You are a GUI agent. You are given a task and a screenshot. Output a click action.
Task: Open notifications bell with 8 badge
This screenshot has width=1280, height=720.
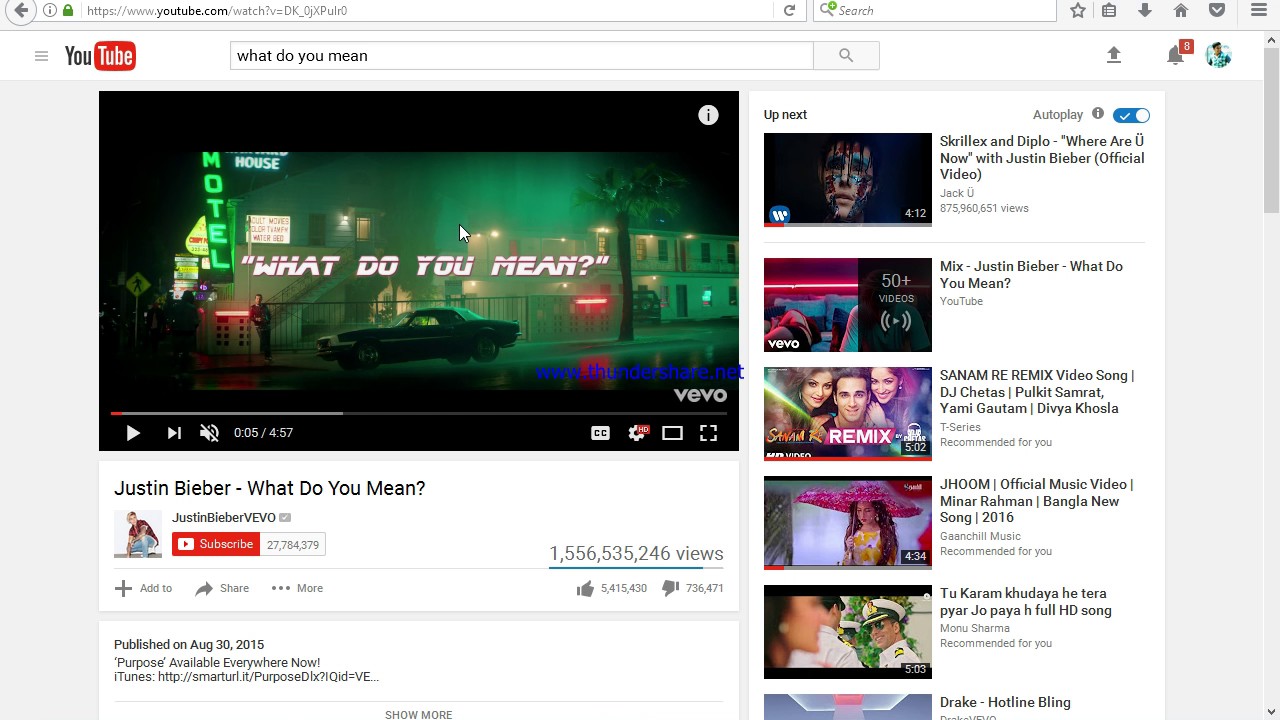[x=1176, y=55]
